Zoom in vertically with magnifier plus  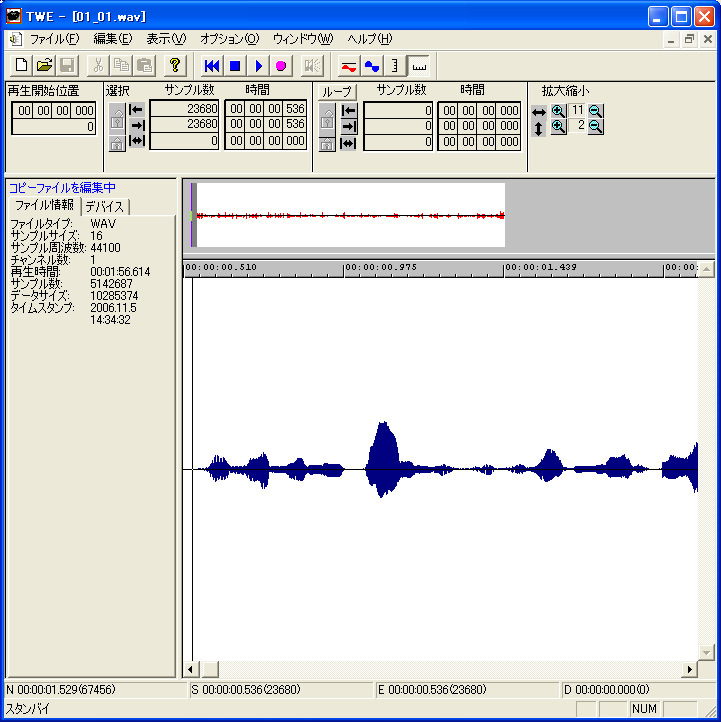[558, 127]
